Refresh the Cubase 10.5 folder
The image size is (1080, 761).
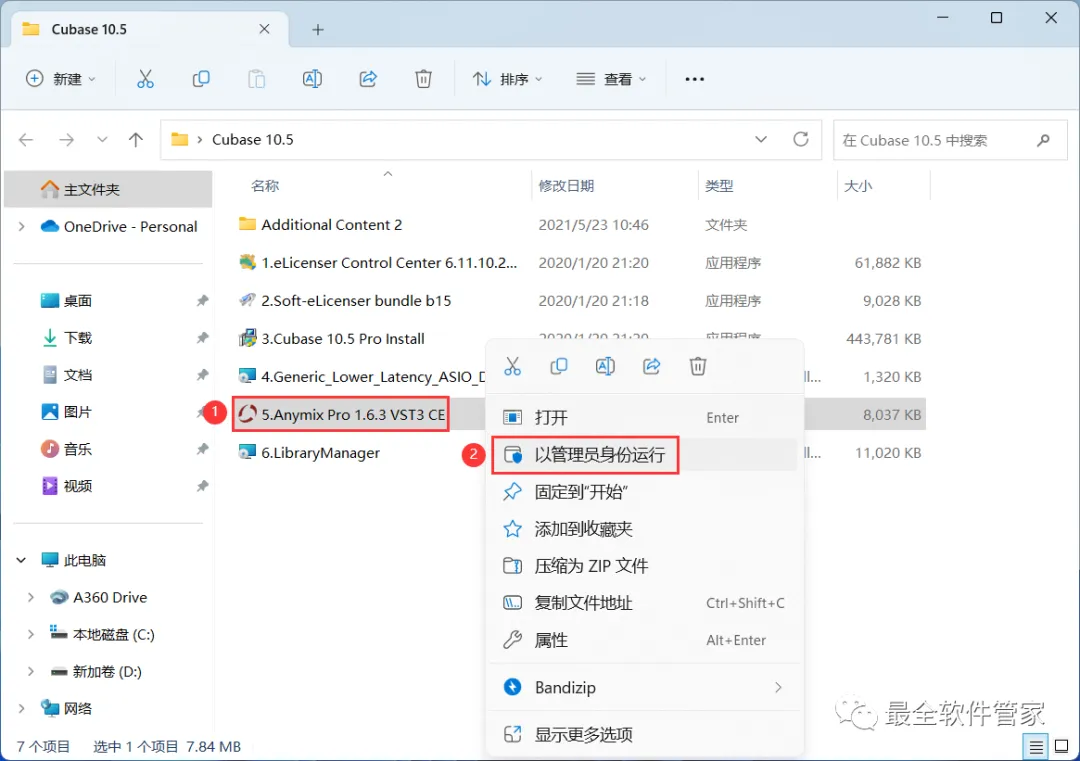[x=800, y=140]
